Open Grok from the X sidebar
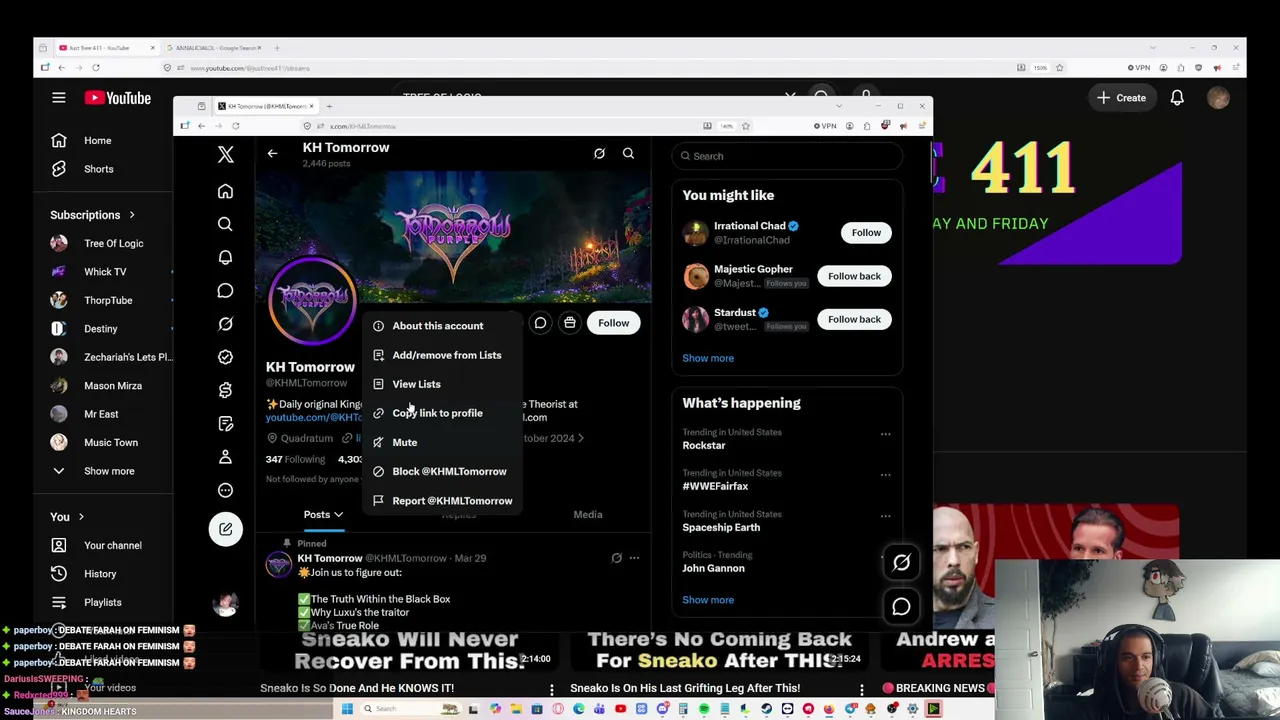1280x720 pixels. 225,324
